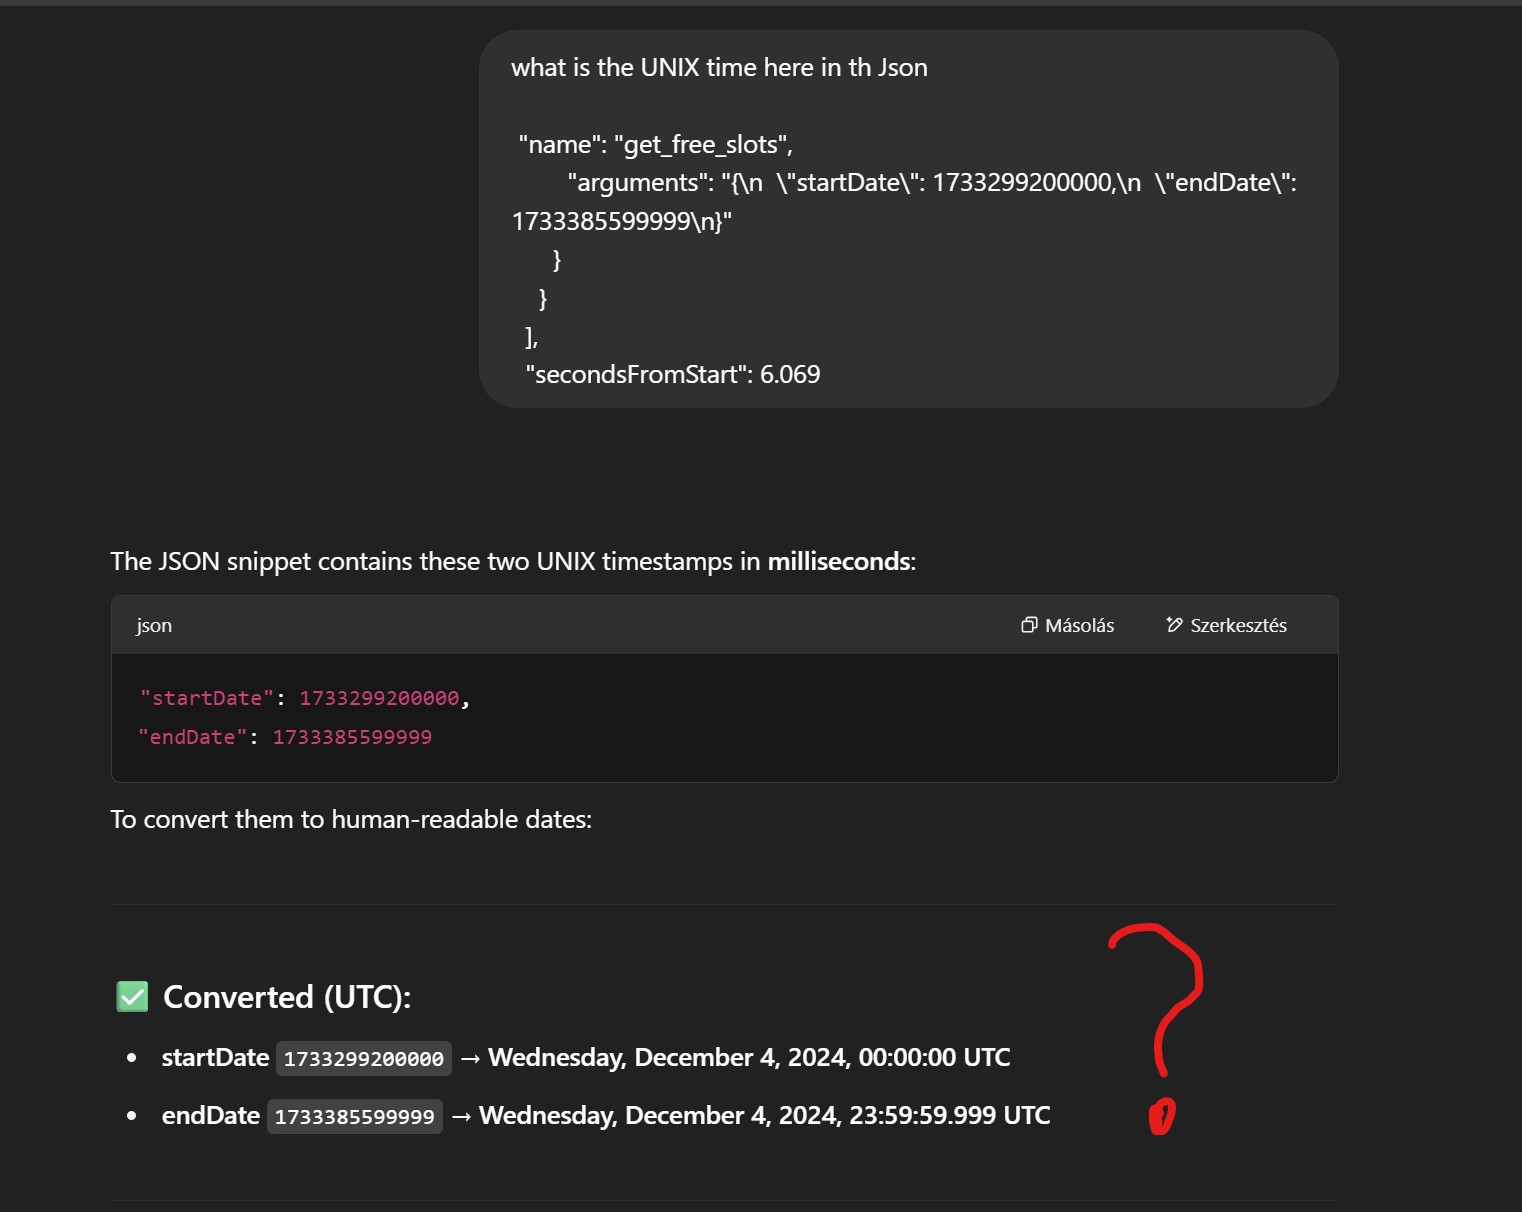Click the user message's first line about UNIX time
The image size is (1522, 1212).
pos(719,67)
